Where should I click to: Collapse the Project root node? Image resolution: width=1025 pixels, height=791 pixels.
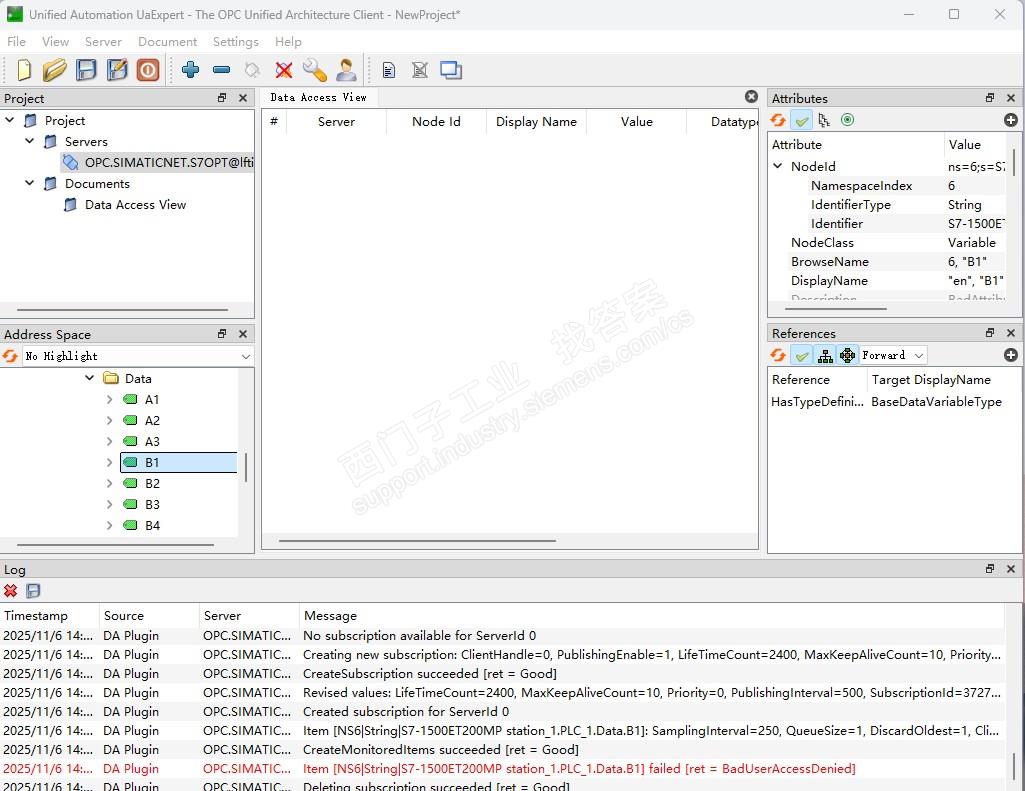click(x=10, y=120)
